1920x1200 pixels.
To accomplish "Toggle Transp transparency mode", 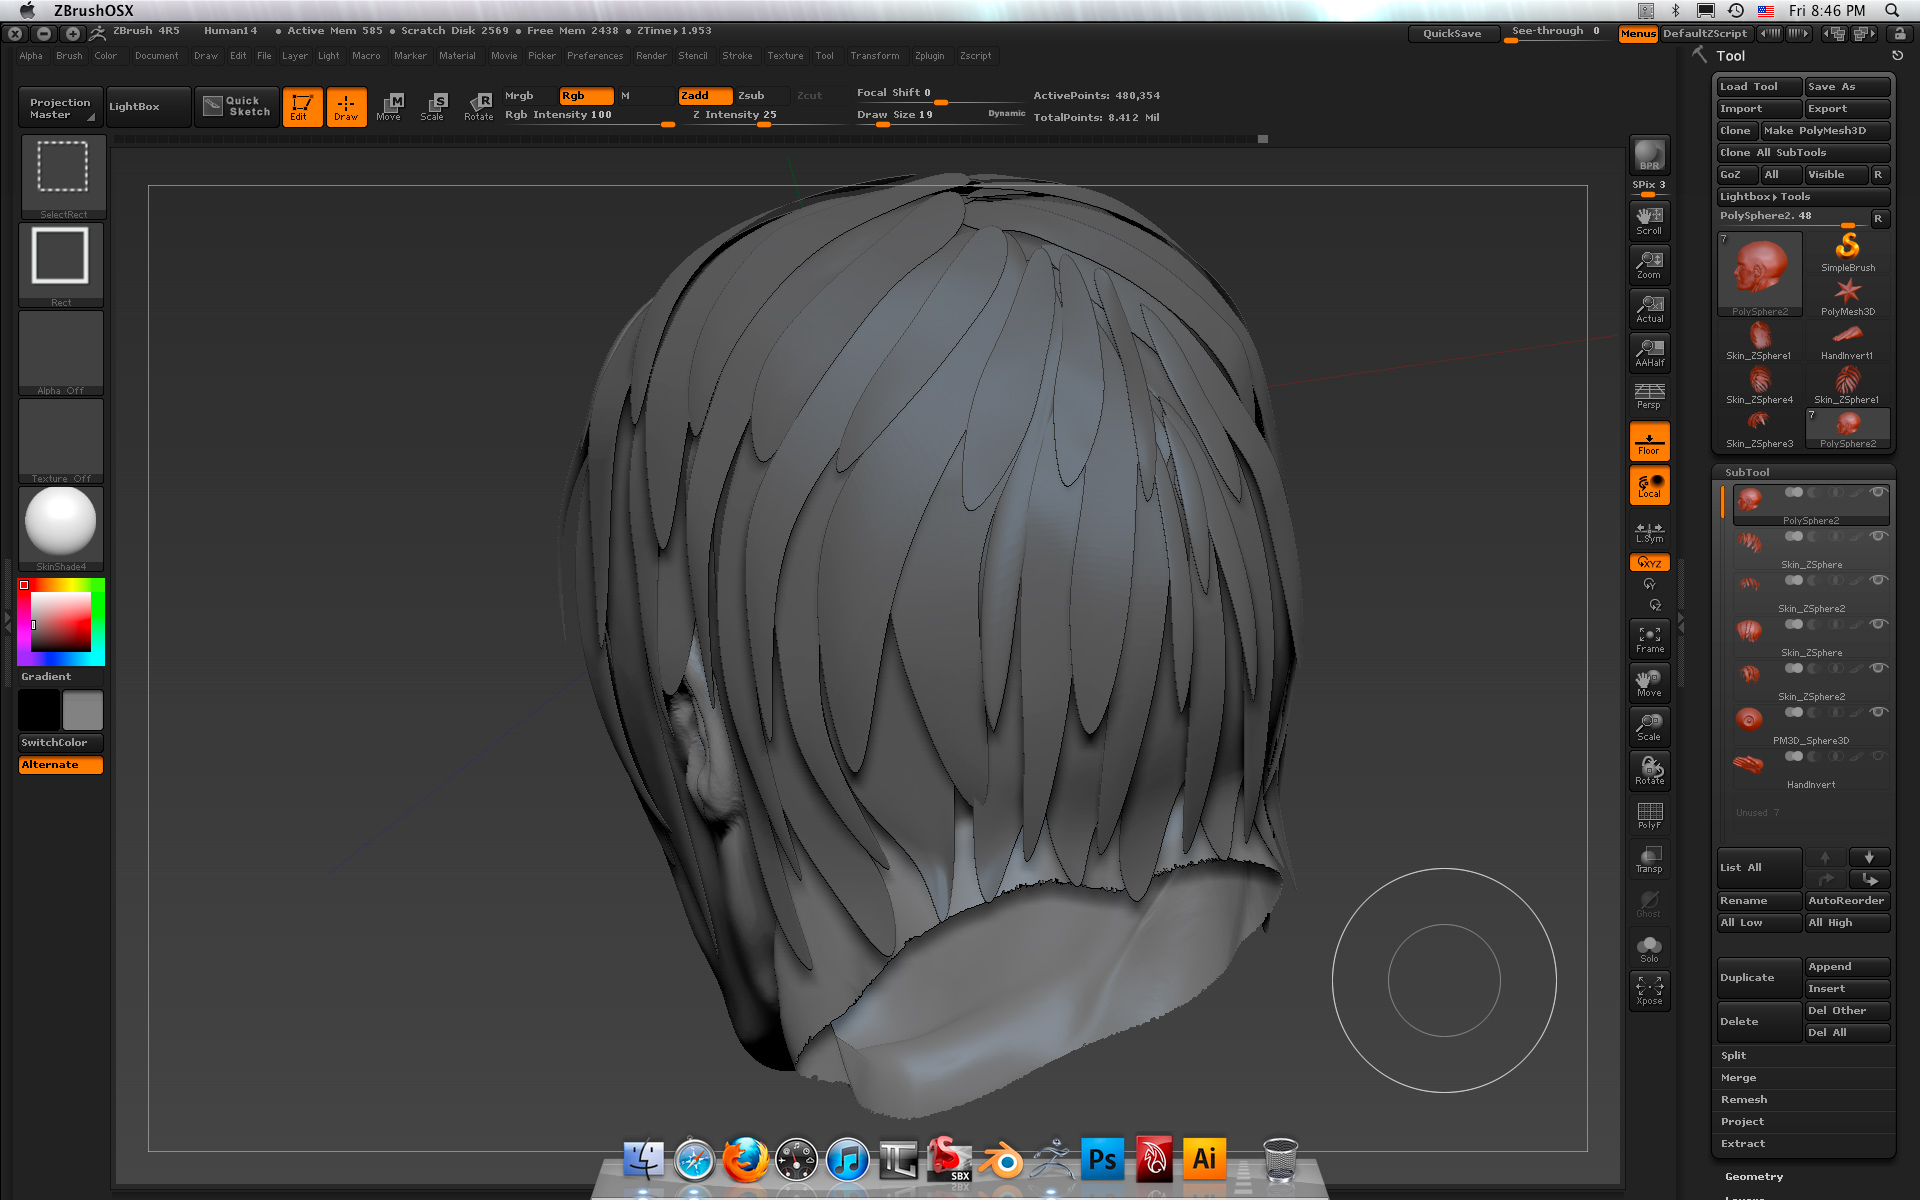I will [1649, 859].
